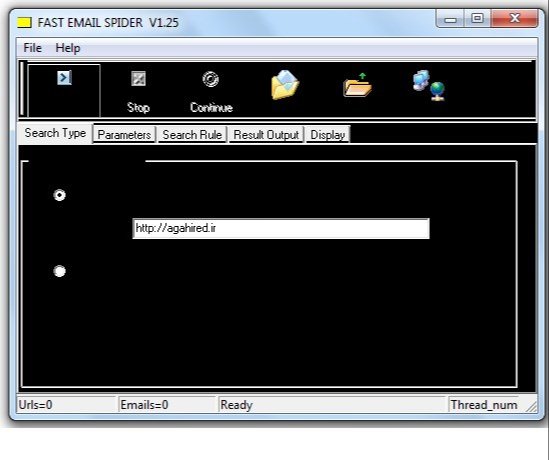The height and width of the screenshot is (460, 549).
Task: Click the Emails=0 status bar entry
Action: (167, 405)
